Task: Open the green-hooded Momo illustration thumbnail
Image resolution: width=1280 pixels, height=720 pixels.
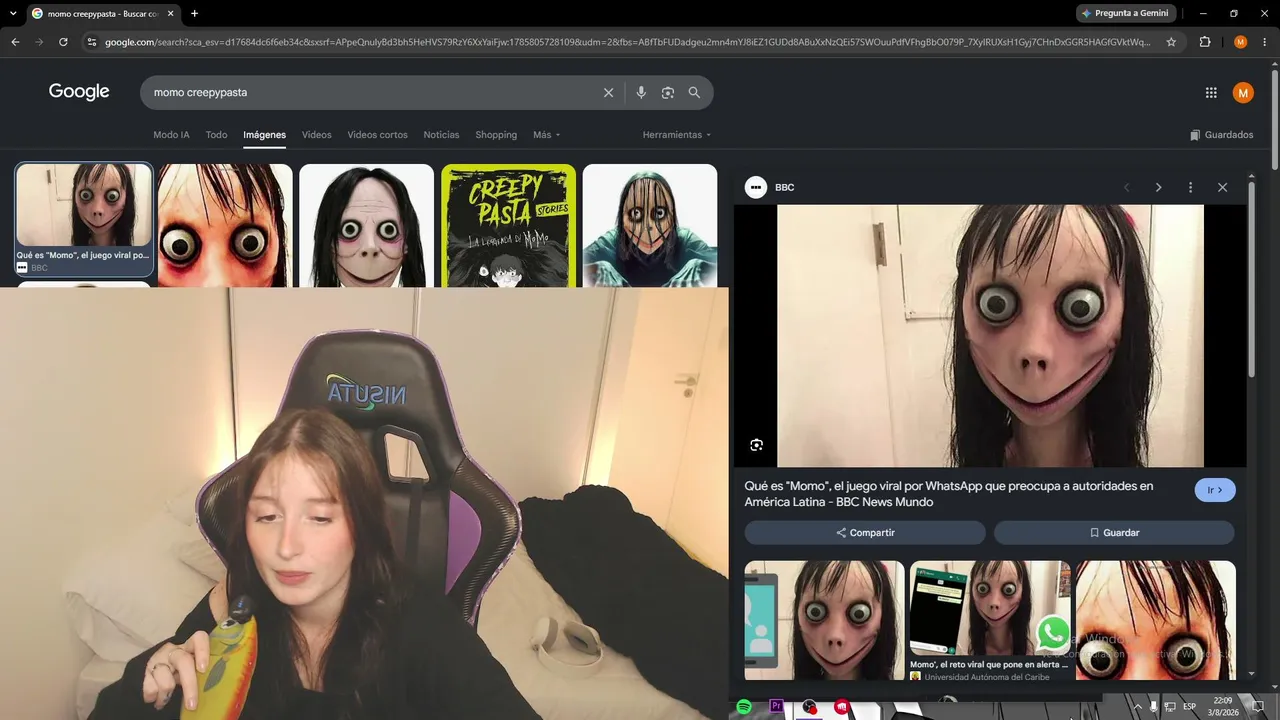Action: 650,225
